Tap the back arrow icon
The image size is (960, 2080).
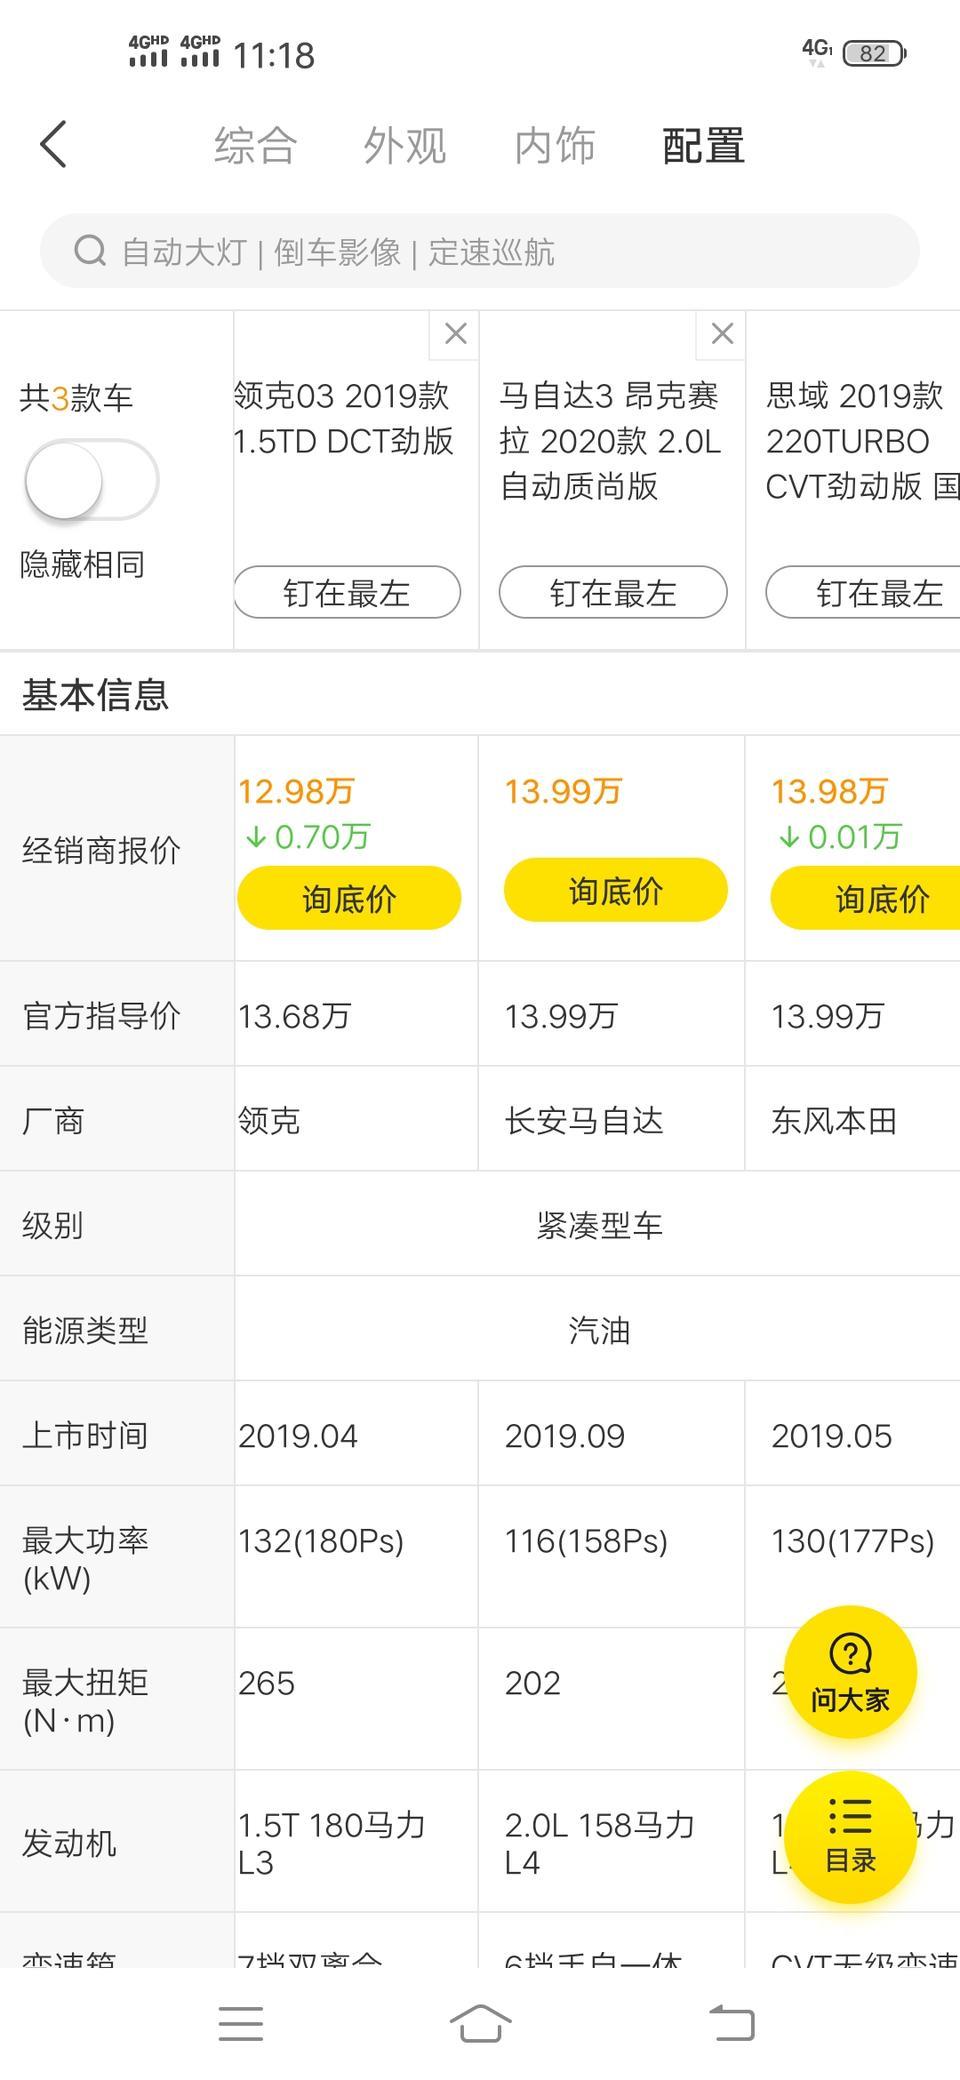point(53,145)
